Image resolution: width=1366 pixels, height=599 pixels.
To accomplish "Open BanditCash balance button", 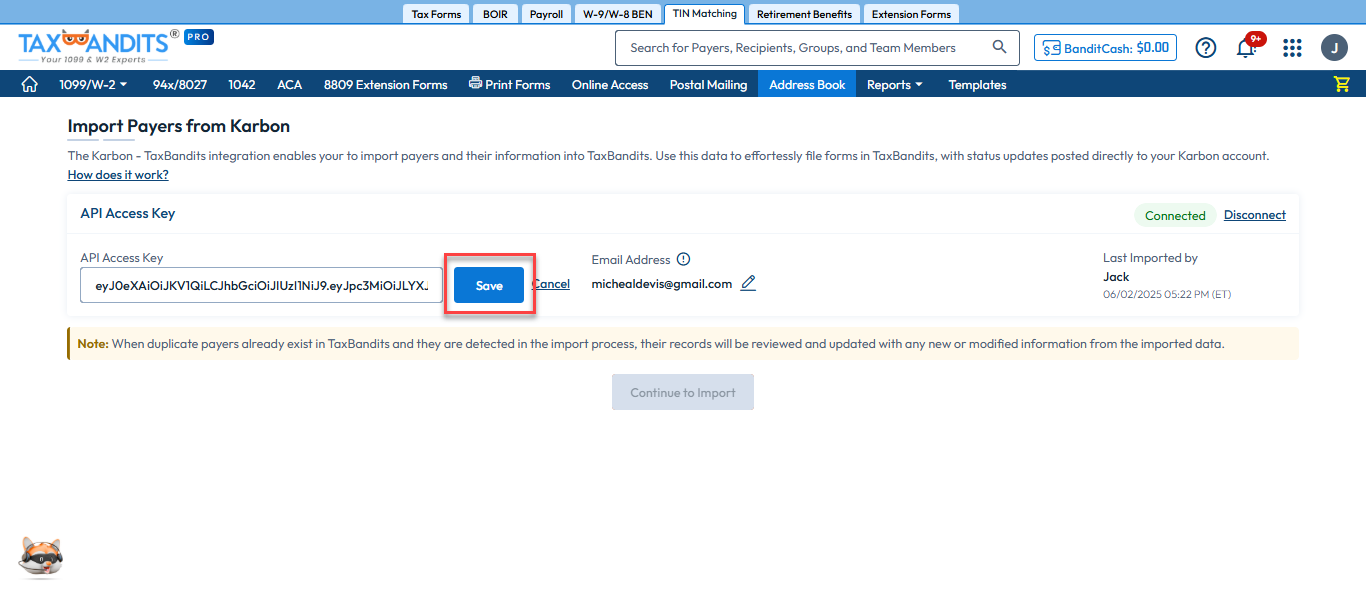I will (x=1105, y=47).
